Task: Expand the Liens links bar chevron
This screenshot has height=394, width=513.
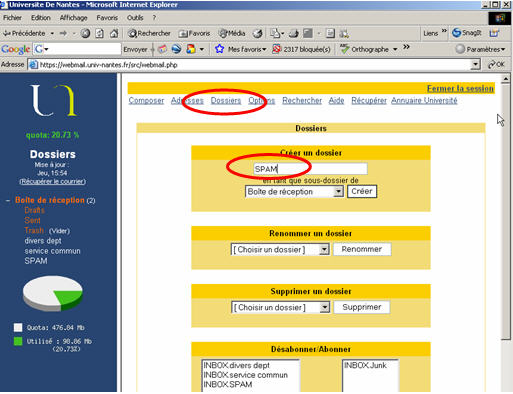Action: coord(444,31)
